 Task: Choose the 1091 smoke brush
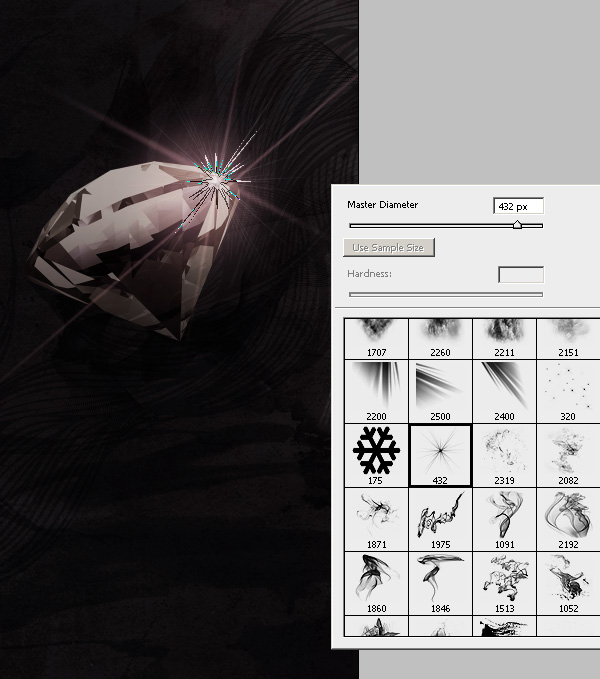(x=504, y=520)
